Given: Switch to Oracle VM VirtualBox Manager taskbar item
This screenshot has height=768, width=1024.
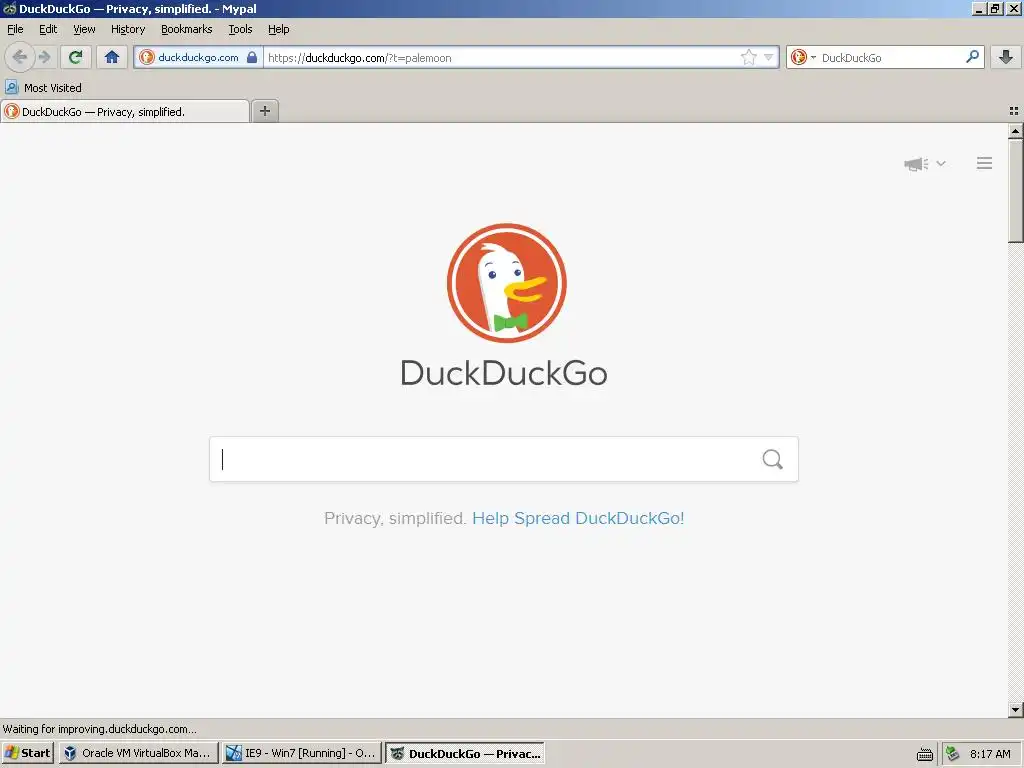Looking at the screenshot, I should click(138, 753).
